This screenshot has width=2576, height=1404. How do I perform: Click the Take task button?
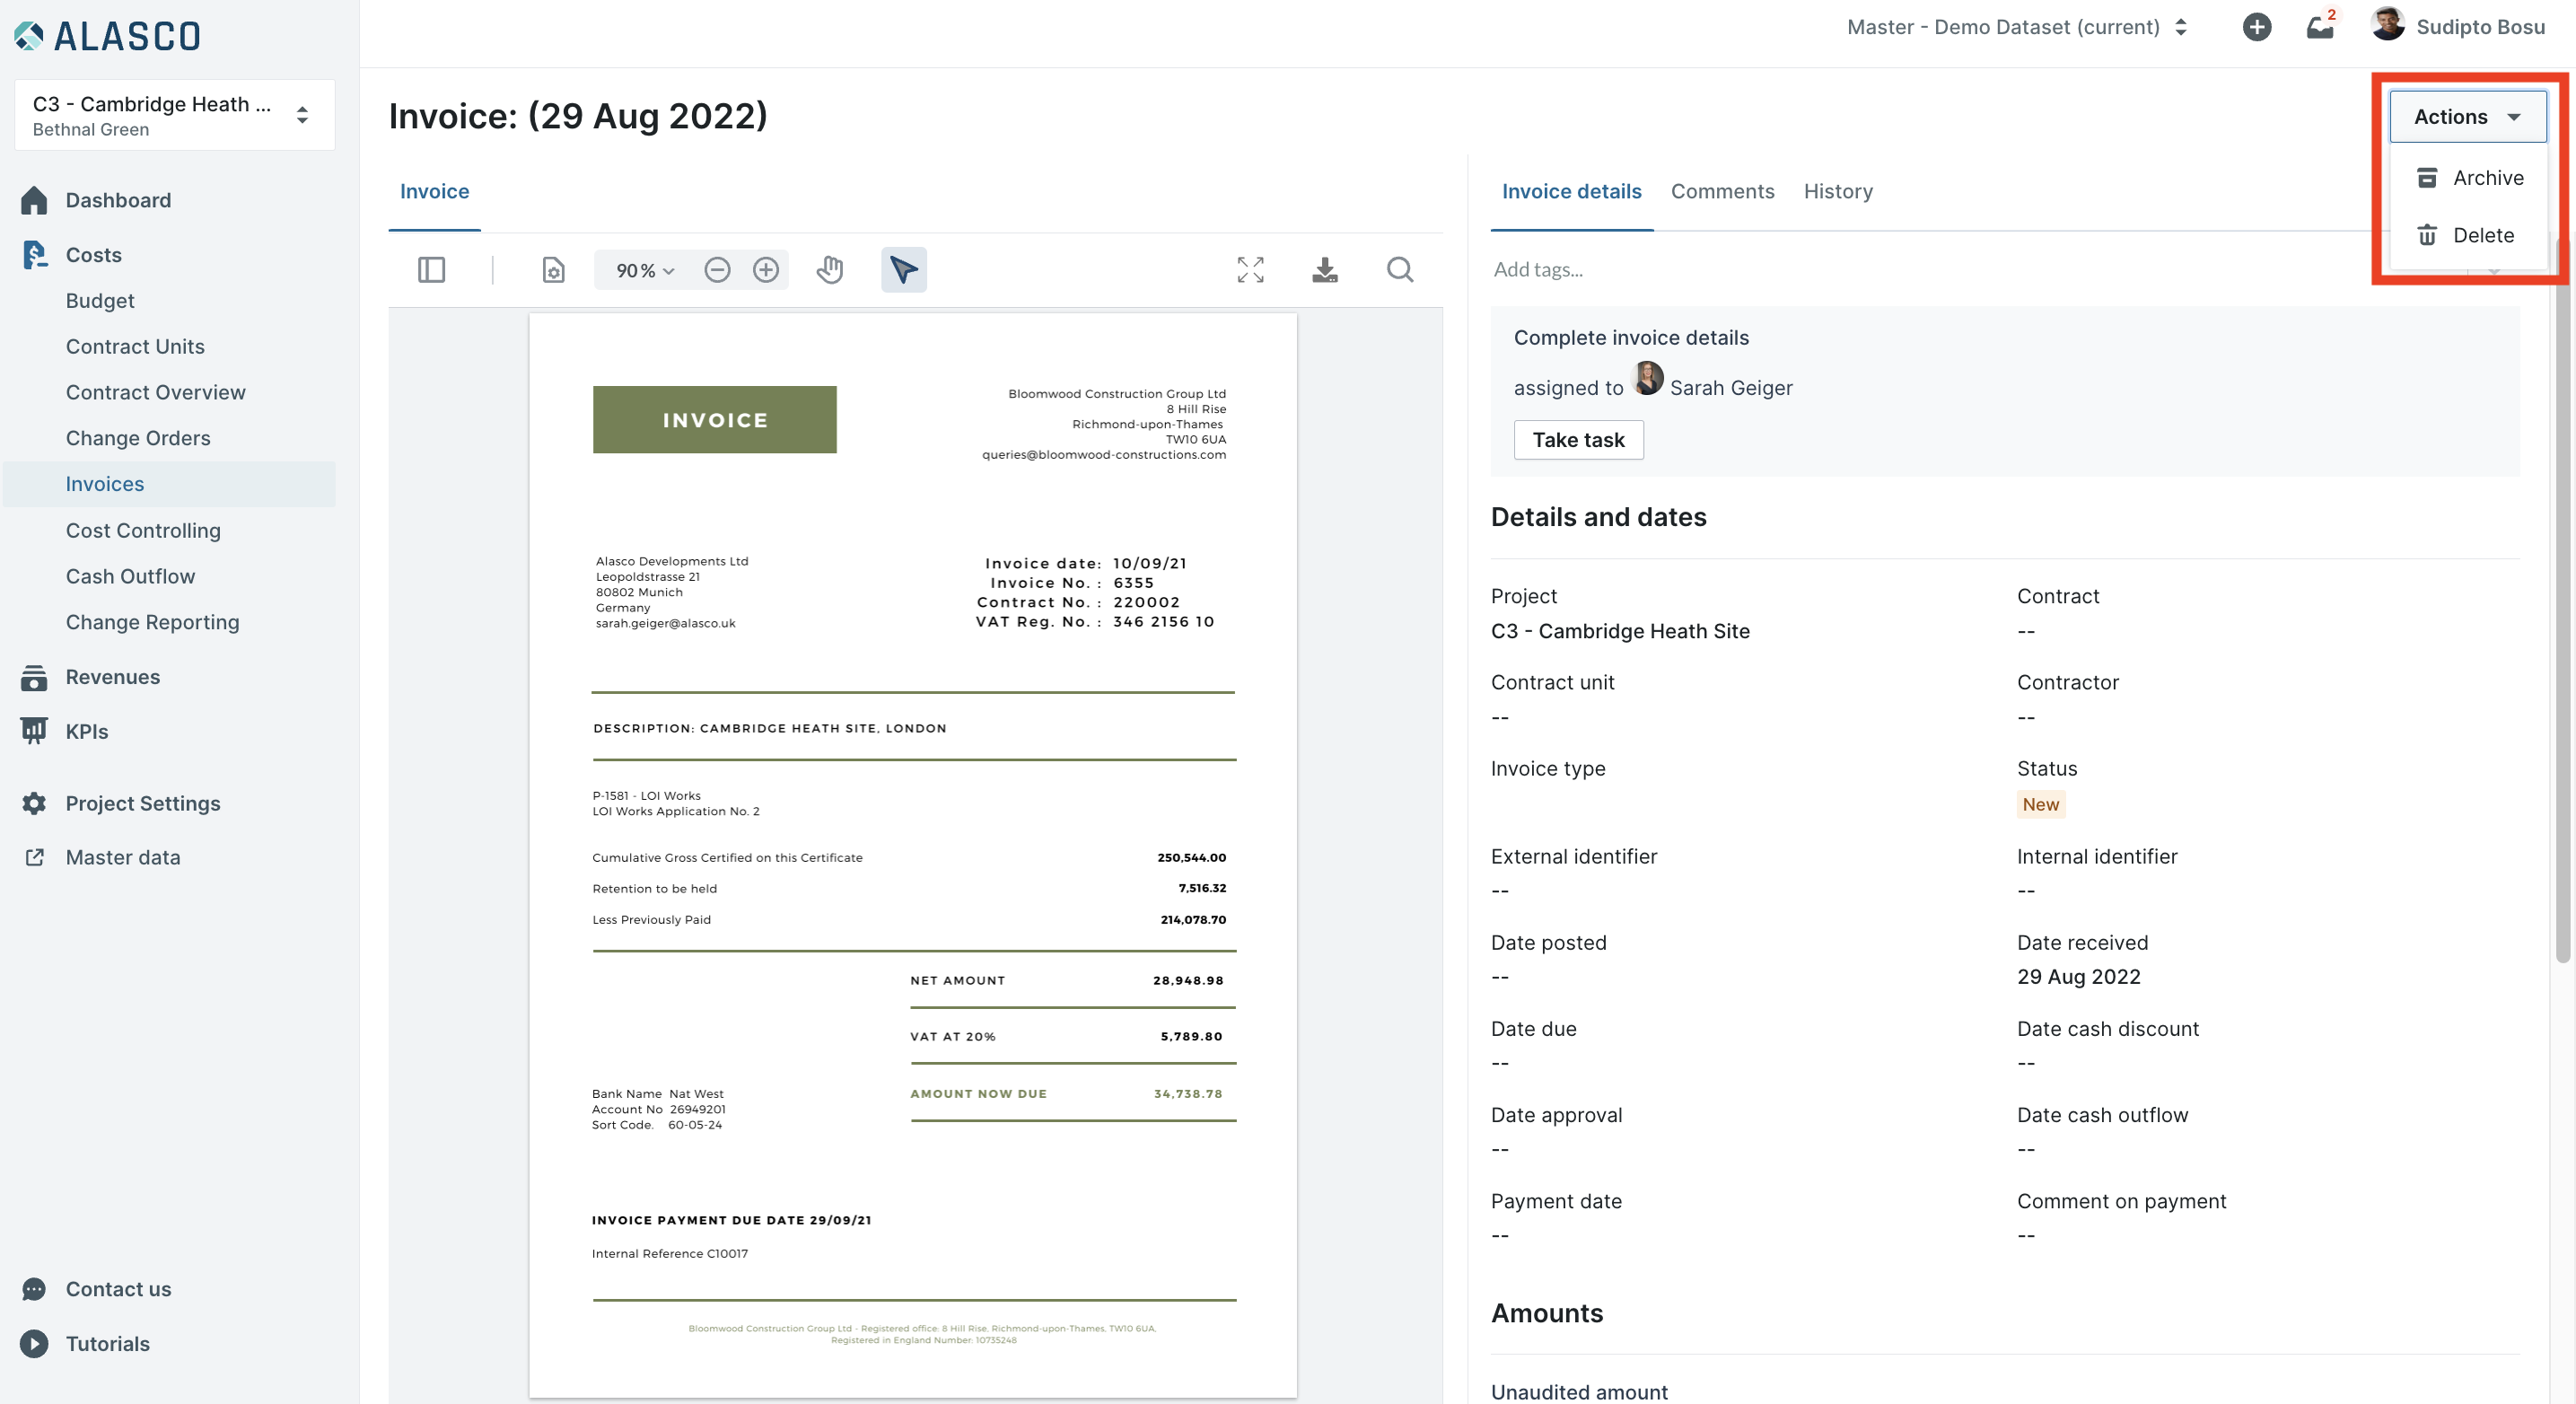(1578, 440)
